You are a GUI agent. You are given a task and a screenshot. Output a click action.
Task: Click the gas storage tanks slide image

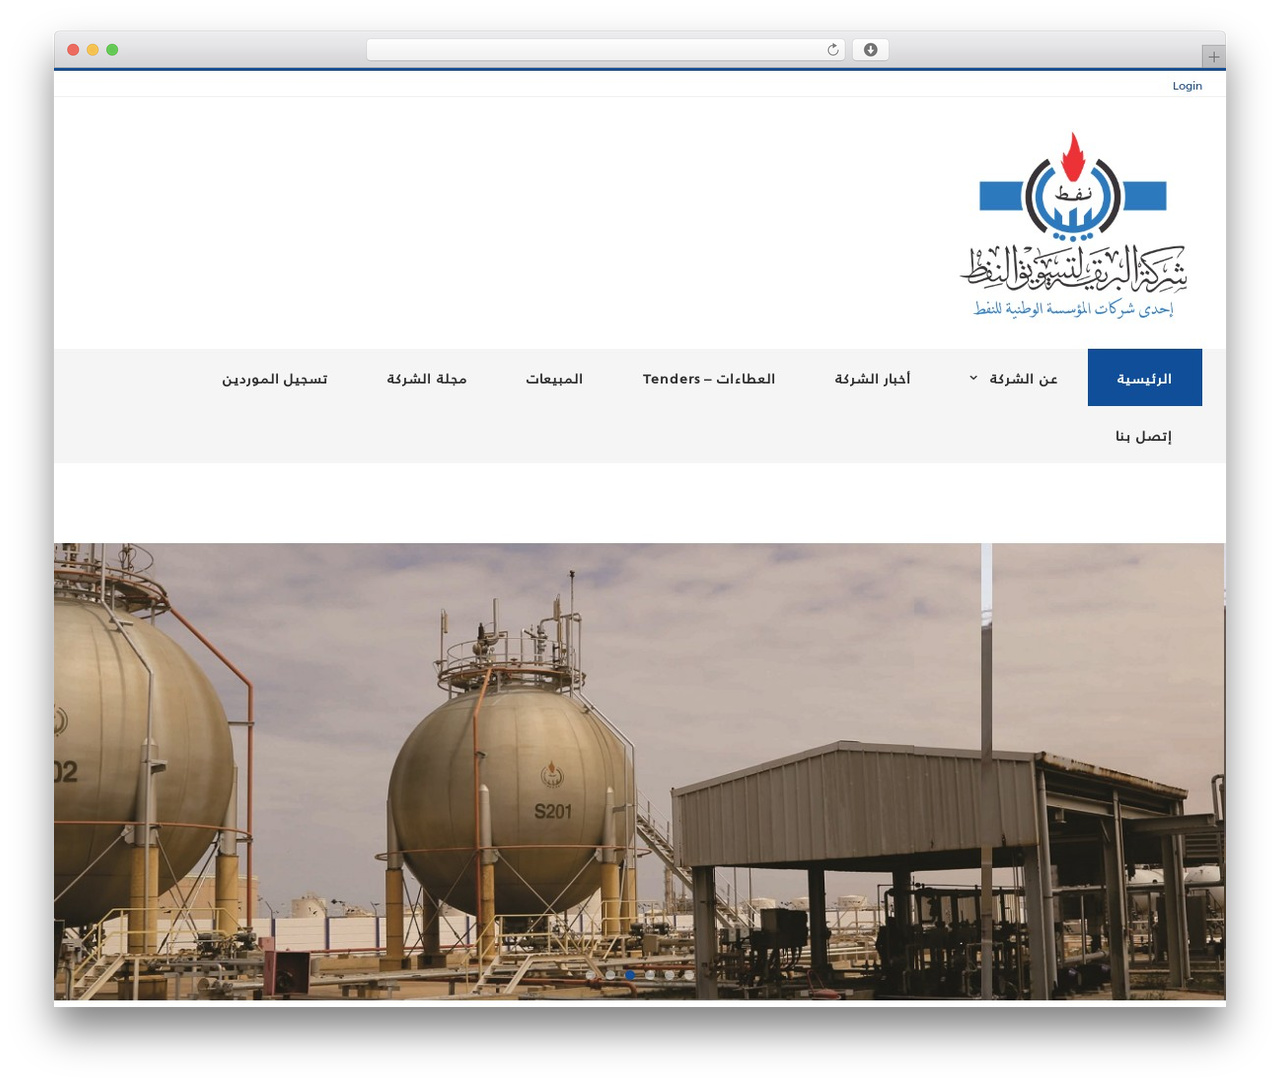[x=640, y=771]
